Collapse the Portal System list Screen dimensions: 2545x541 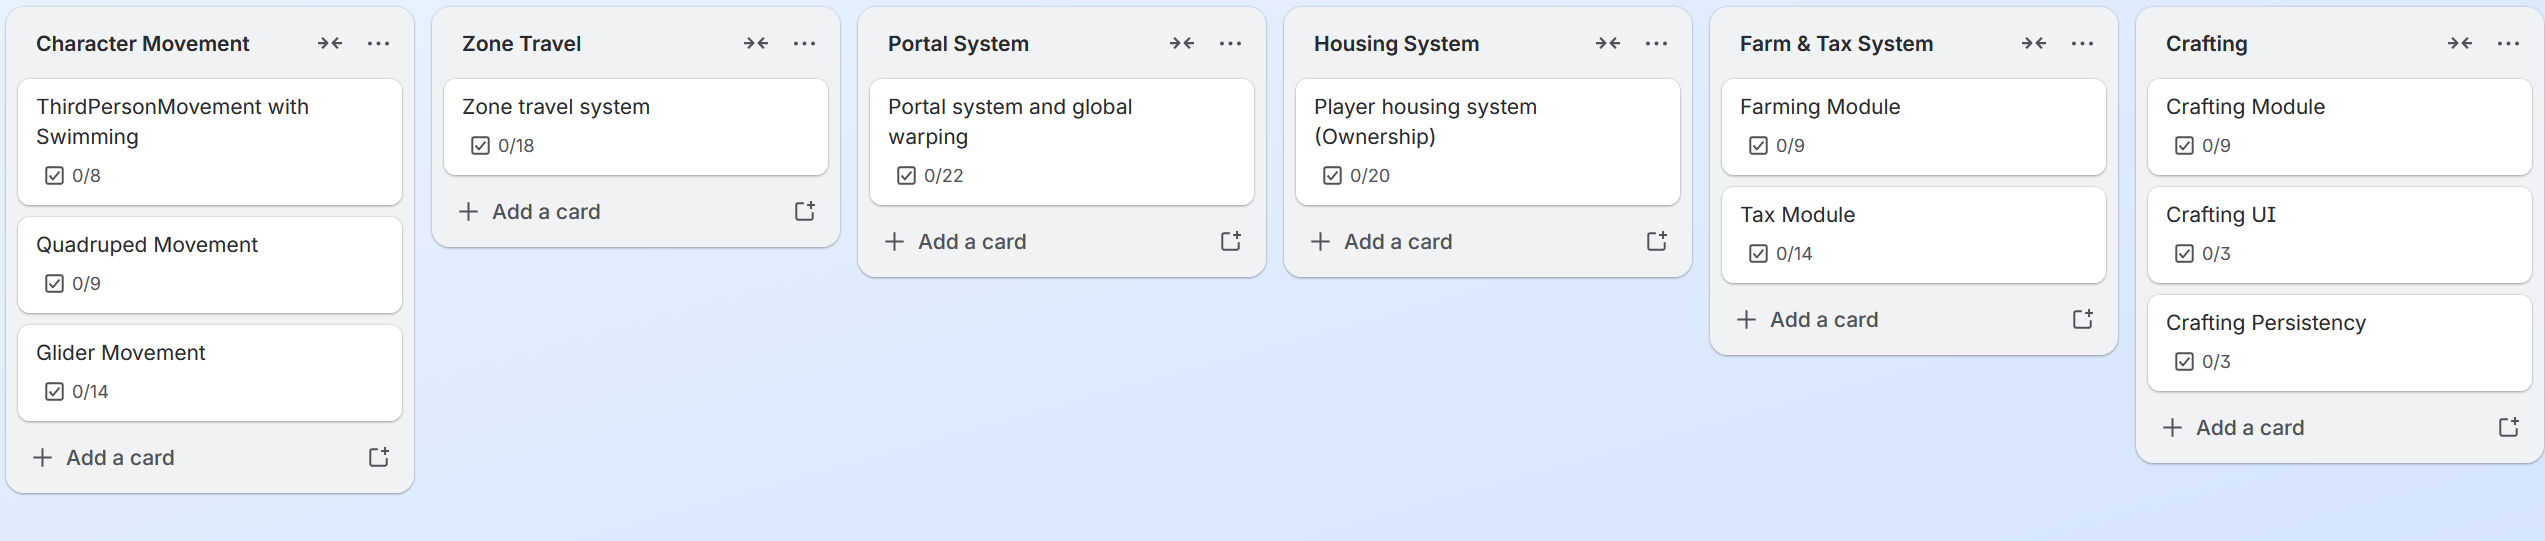coord(1182,43)
